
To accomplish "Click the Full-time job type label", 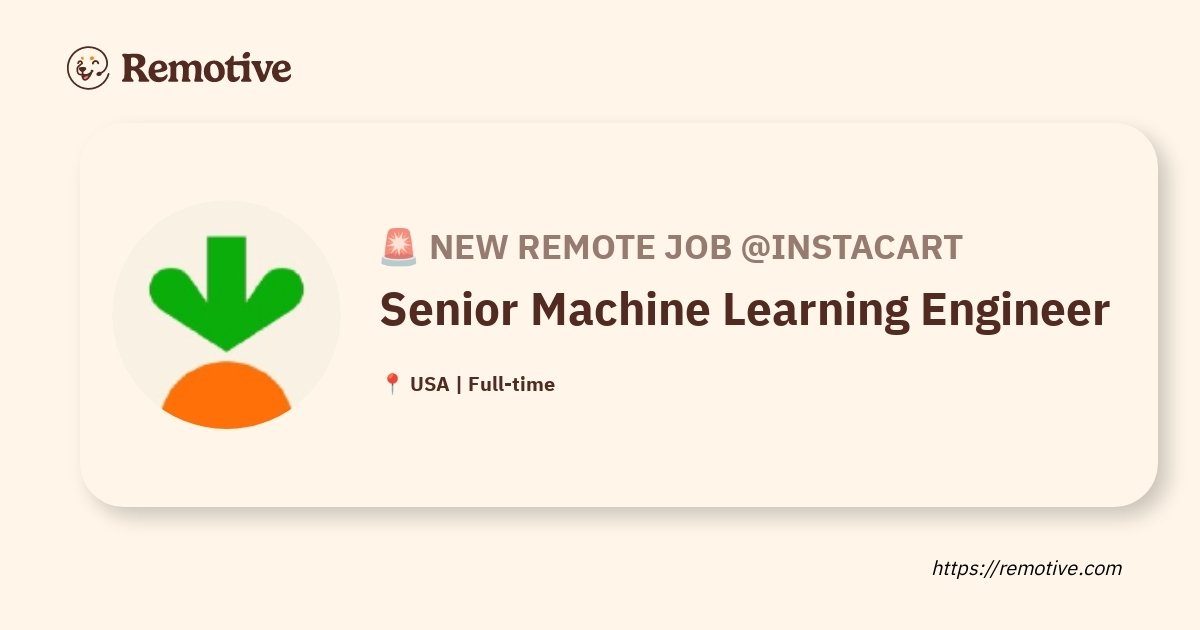I will click(x=511, y=384).
